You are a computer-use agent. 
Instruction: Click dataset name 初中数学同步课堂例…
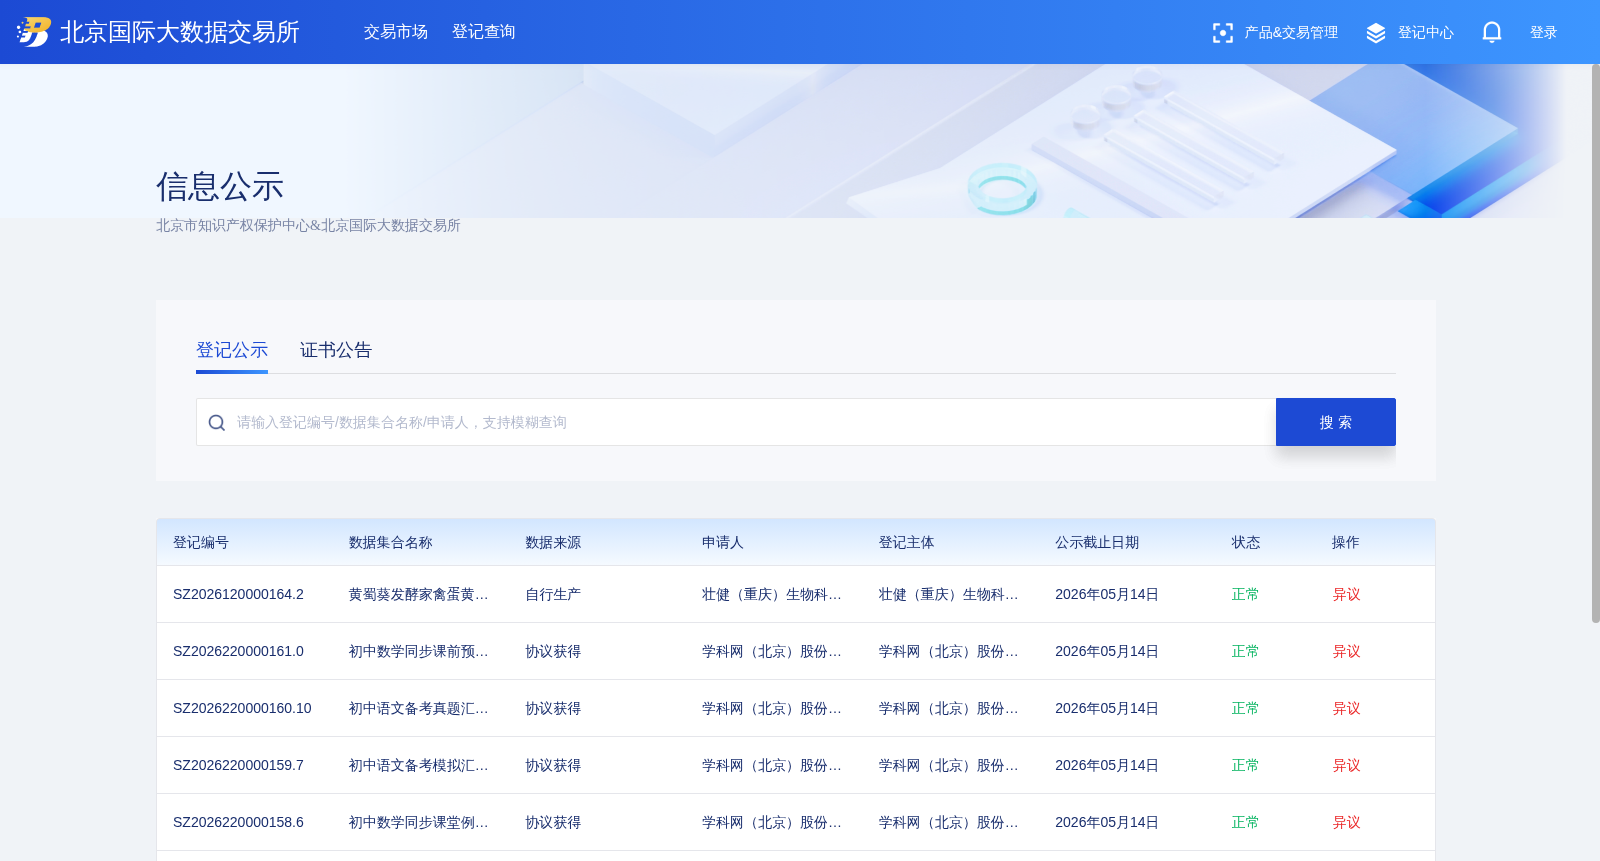418,822
